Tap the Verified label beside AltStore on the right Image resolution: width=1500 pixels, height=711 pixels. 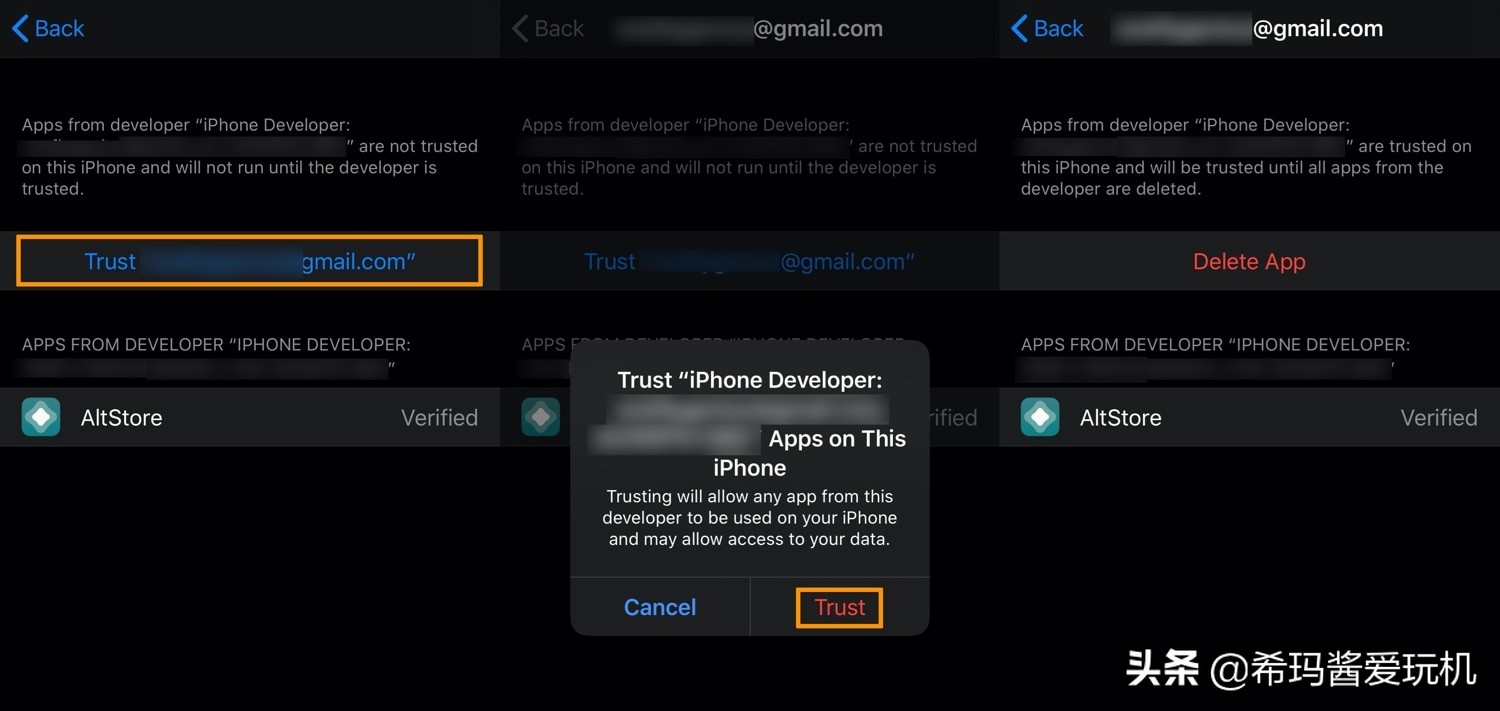click(1439, 417)
